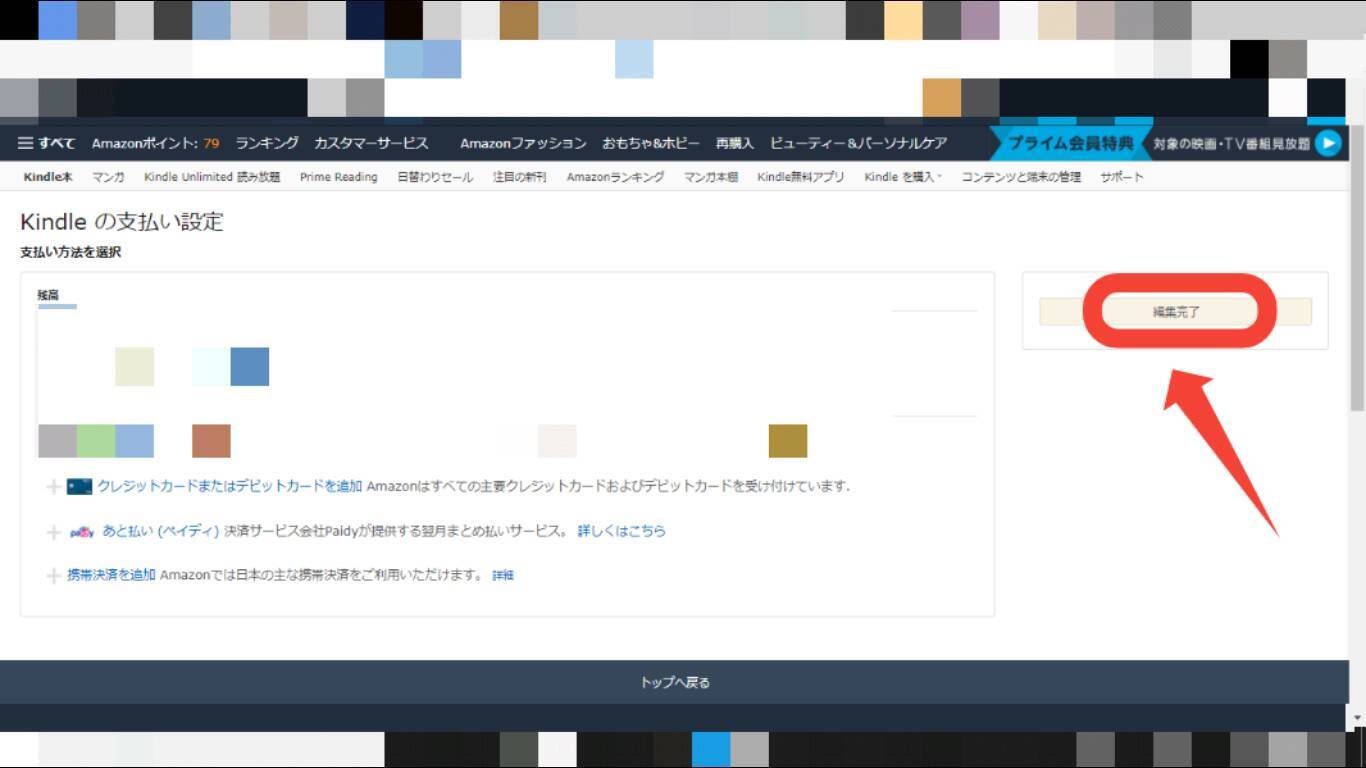Click text Amazonでは日本の主な携帯決済をご利用いただけます
Viewport: 1366px width, 768px height.
pos(322,575)
